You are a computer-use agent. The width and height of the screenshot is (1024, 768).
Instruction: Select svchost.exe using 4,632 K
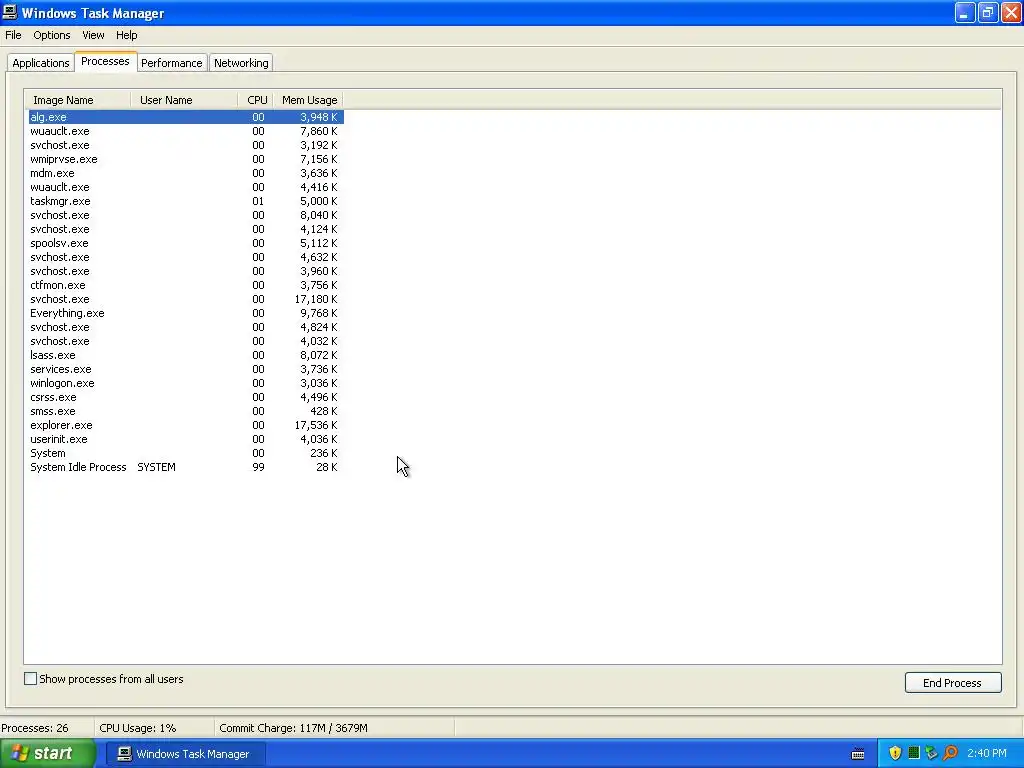[186, 257]
